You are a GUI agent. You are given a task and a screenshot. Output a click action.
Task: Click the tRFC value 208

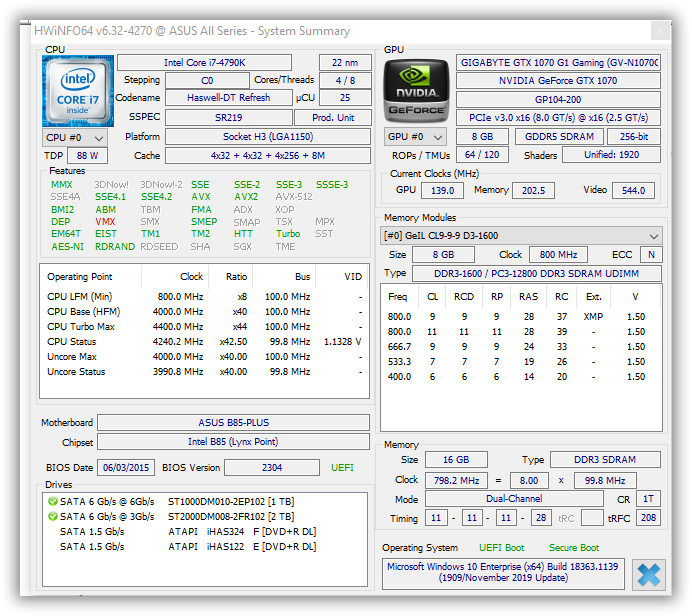[648, 518]
